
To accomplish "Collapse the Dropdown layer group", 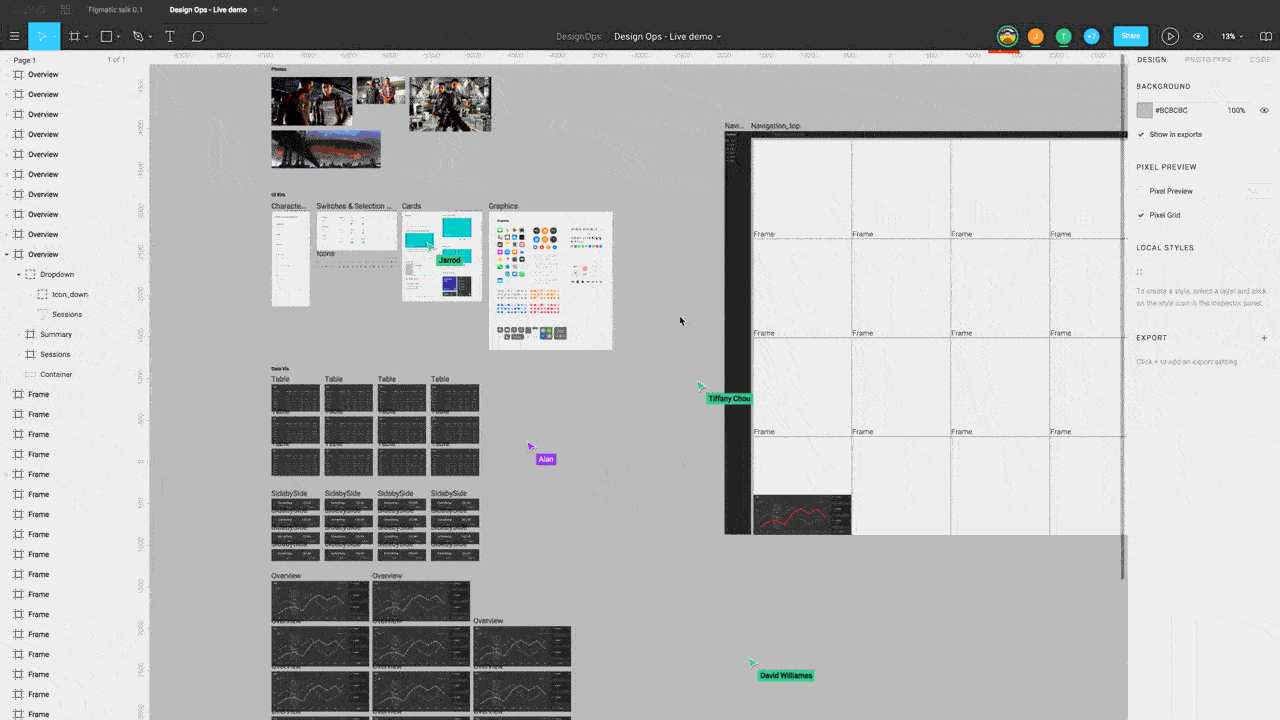I will click(x=19, y=274).
